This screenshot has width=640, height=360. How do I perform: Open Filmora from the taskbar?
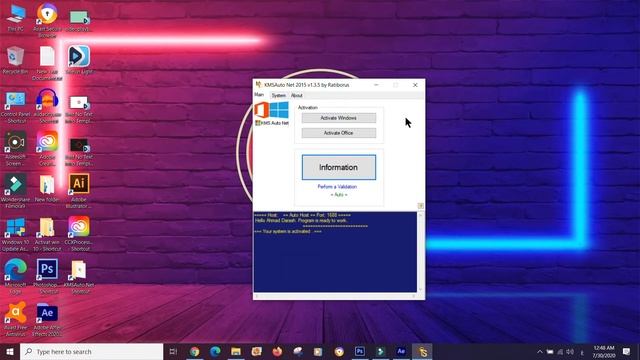pos(380,351)
